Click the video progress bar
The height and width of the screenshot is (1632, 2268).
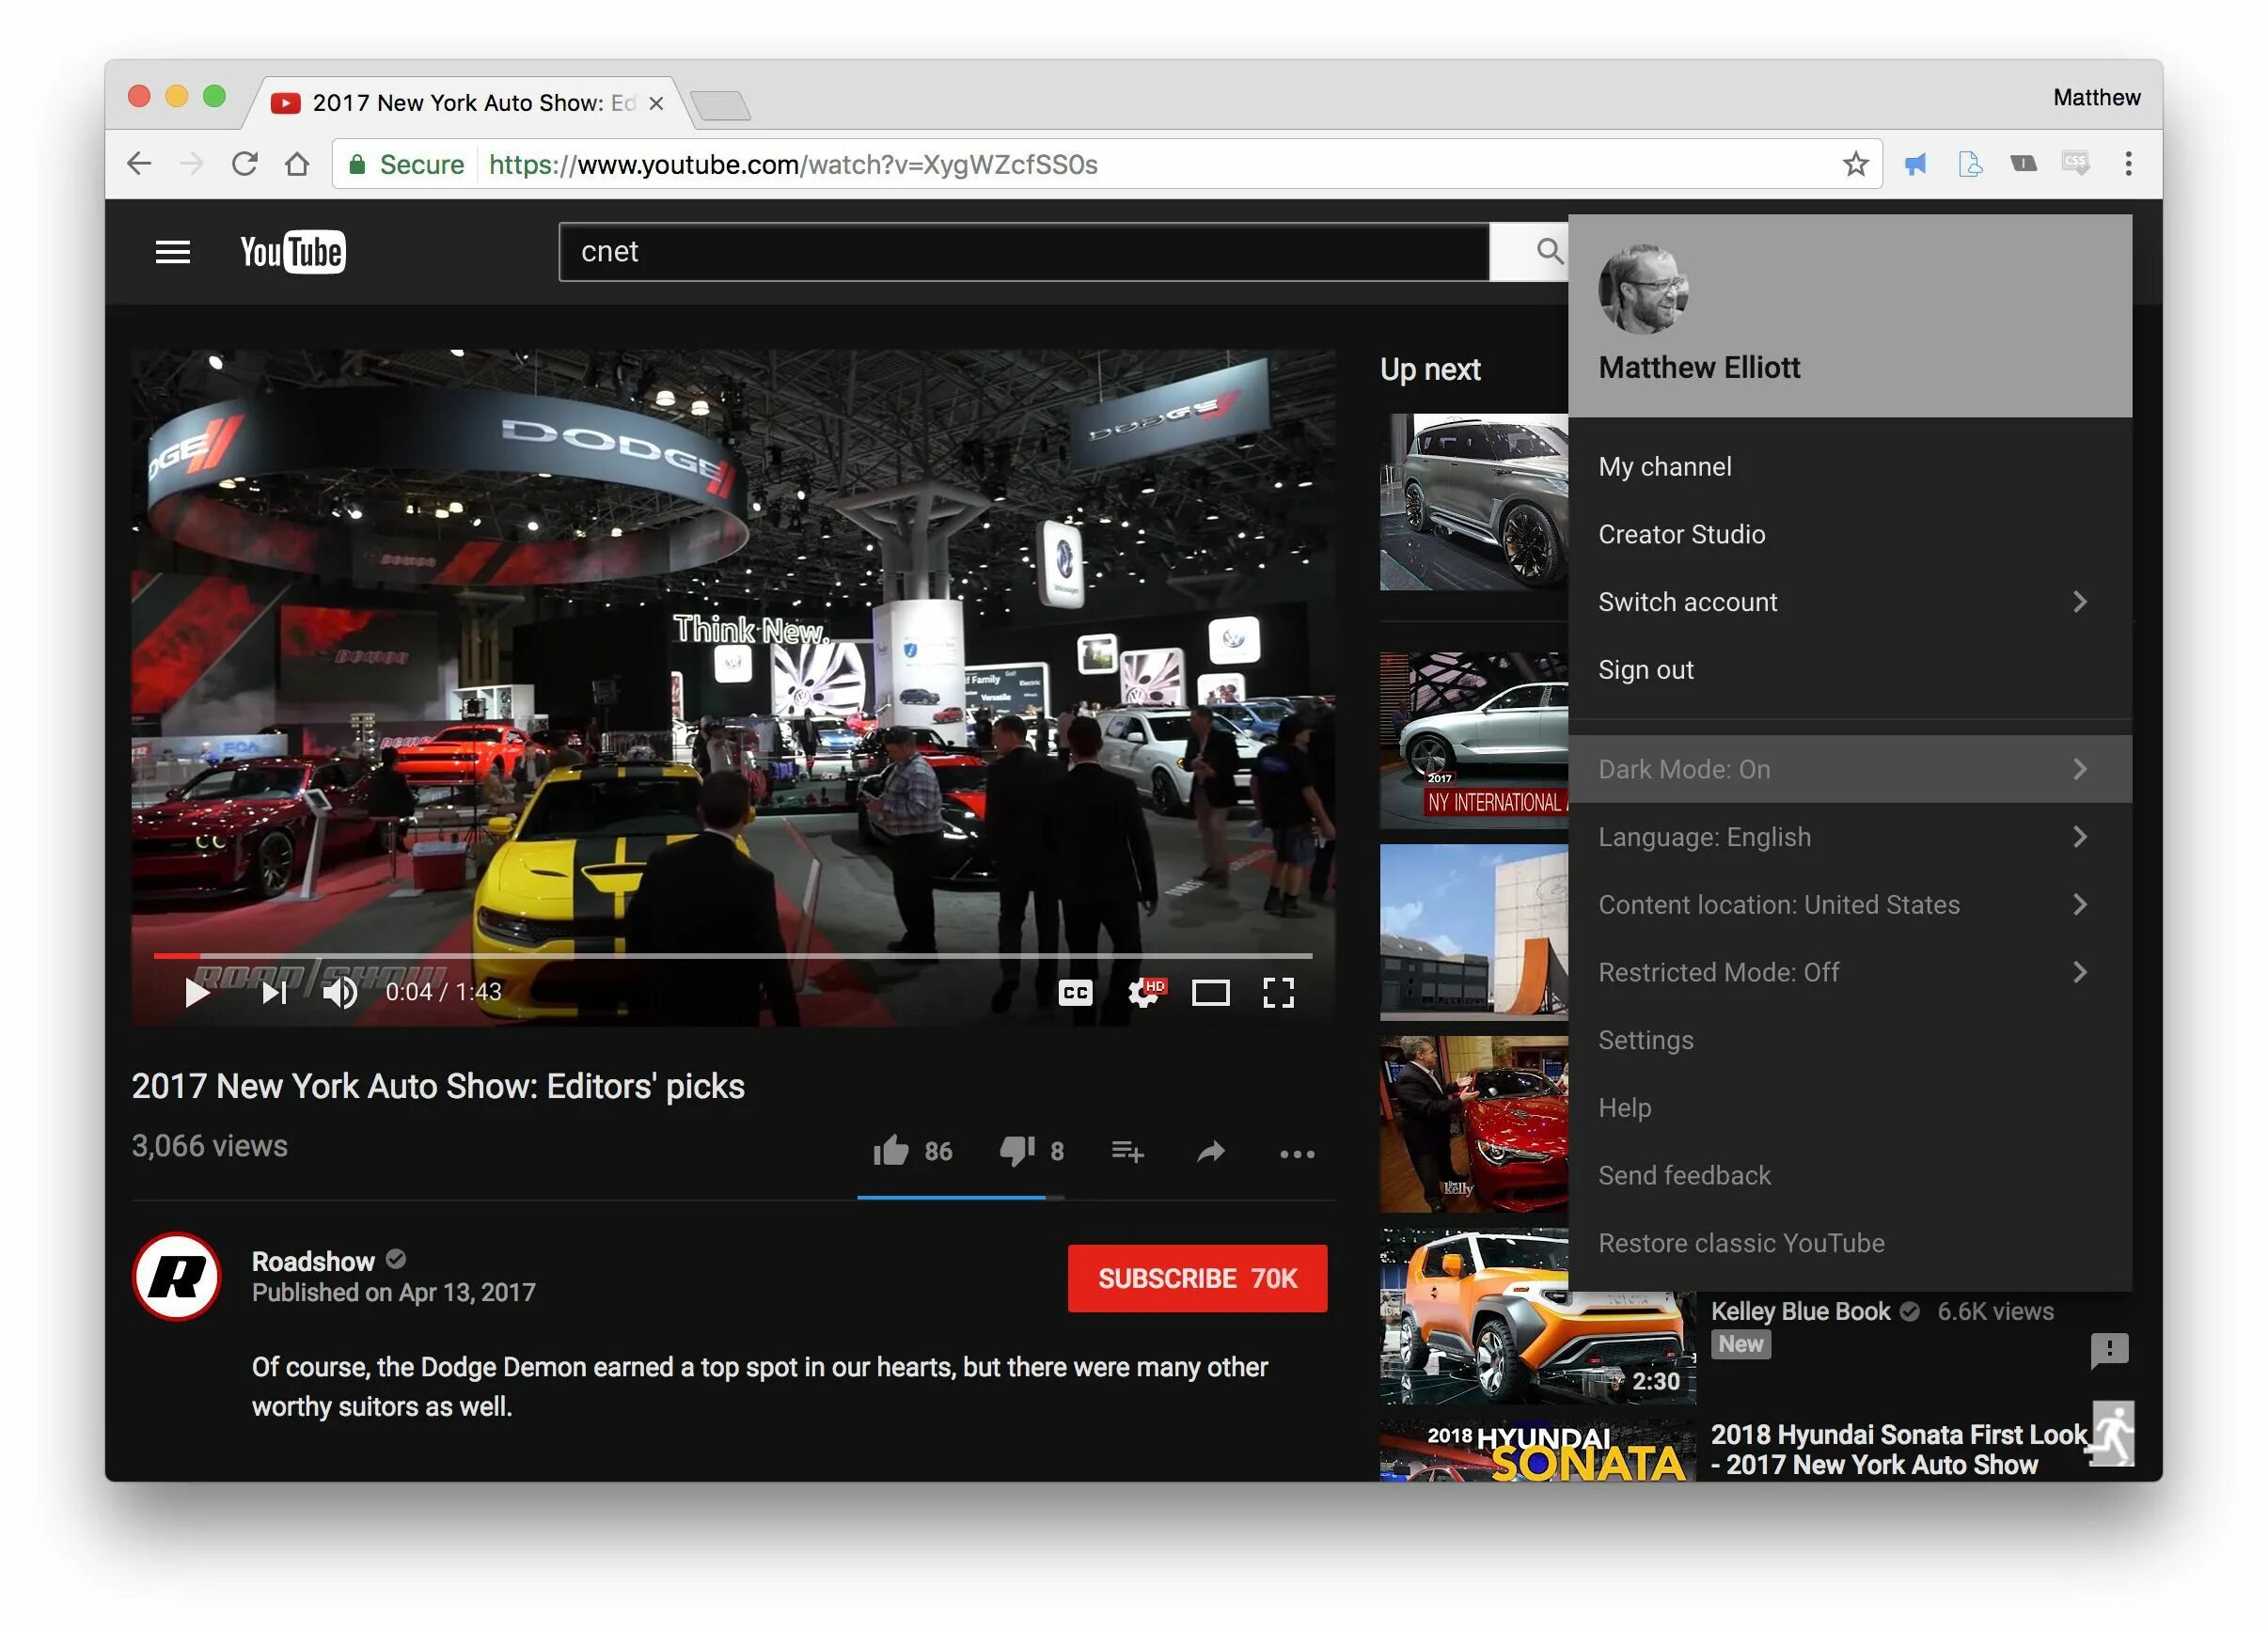coord(732,956)
